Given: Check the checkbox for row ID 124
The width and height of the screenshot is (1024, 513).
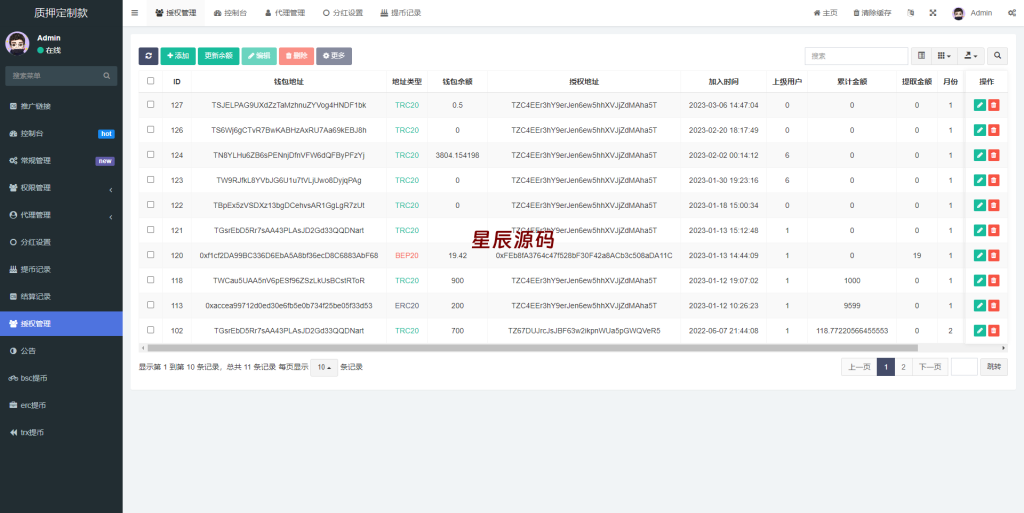Looking at the screenshot, I should [x=151, y=155].
